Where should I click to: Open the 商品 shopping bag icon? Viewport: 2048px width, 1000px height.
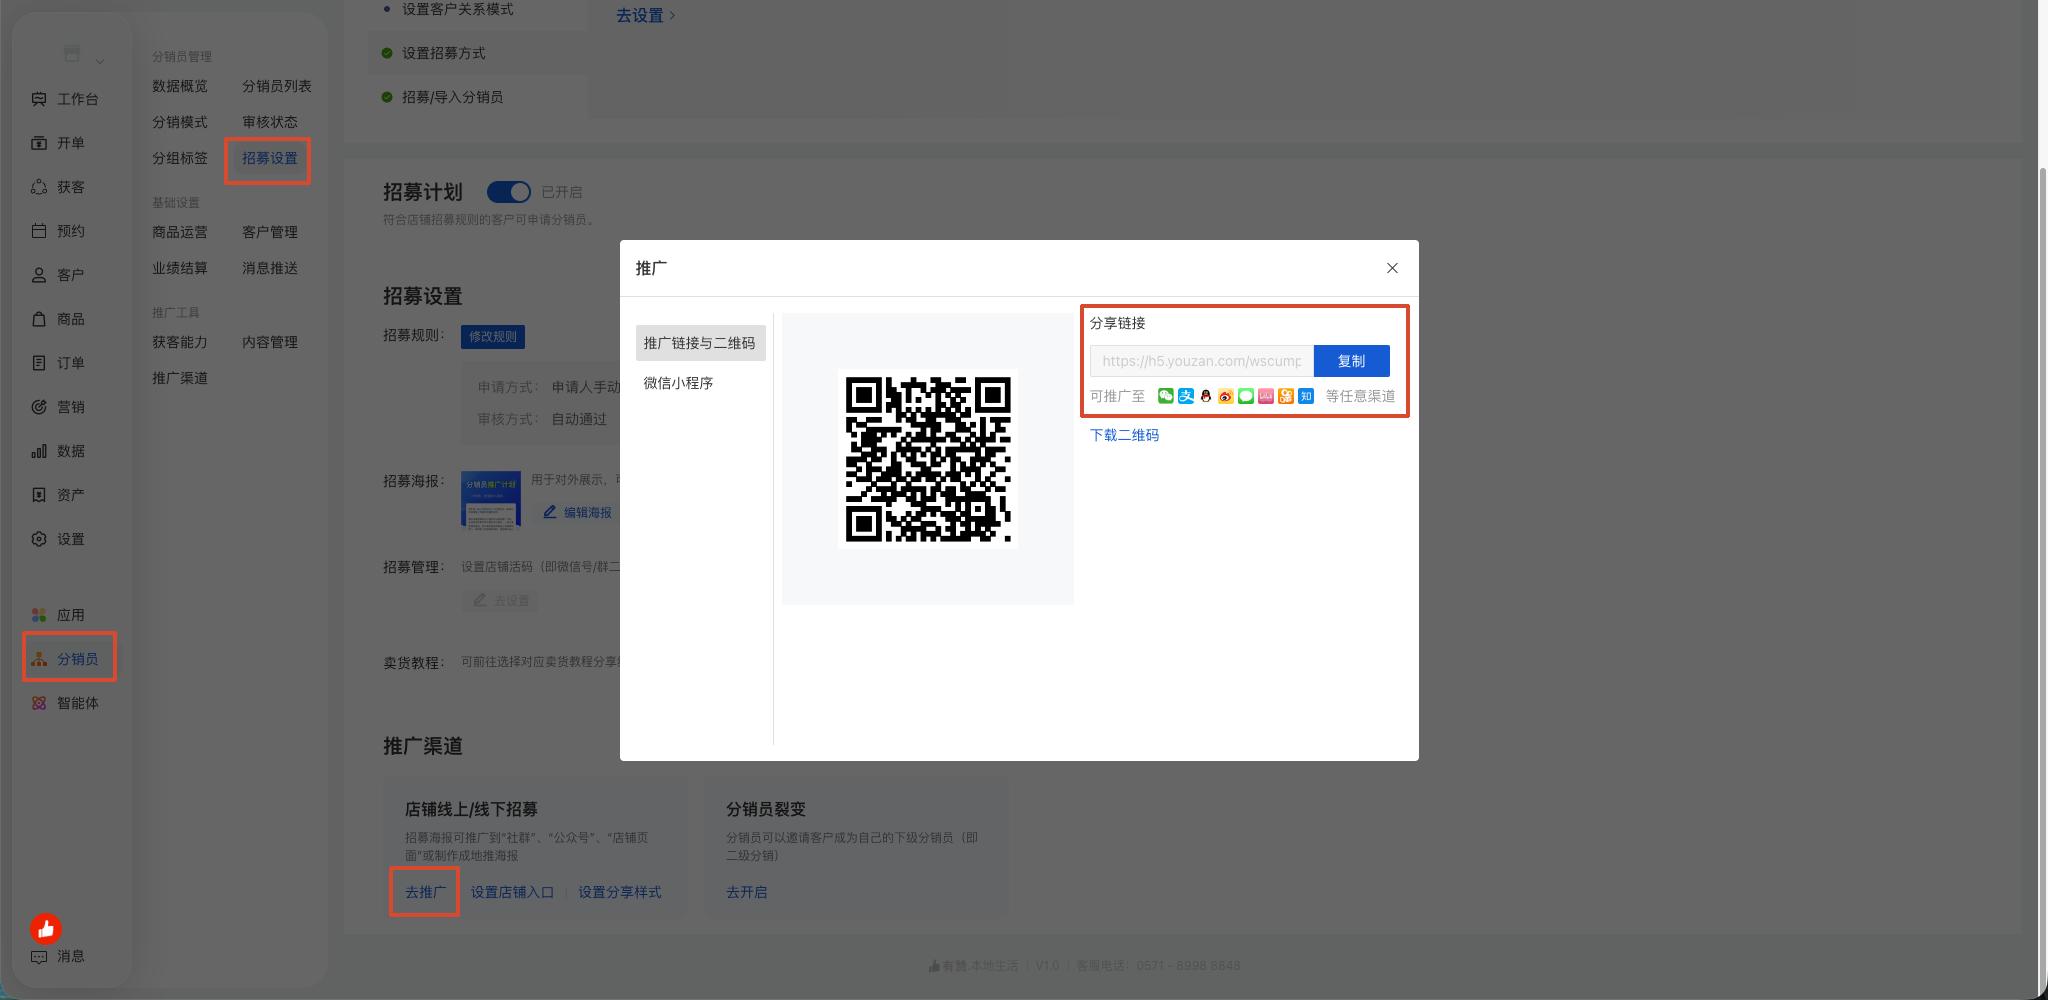[x=39, y=319]
